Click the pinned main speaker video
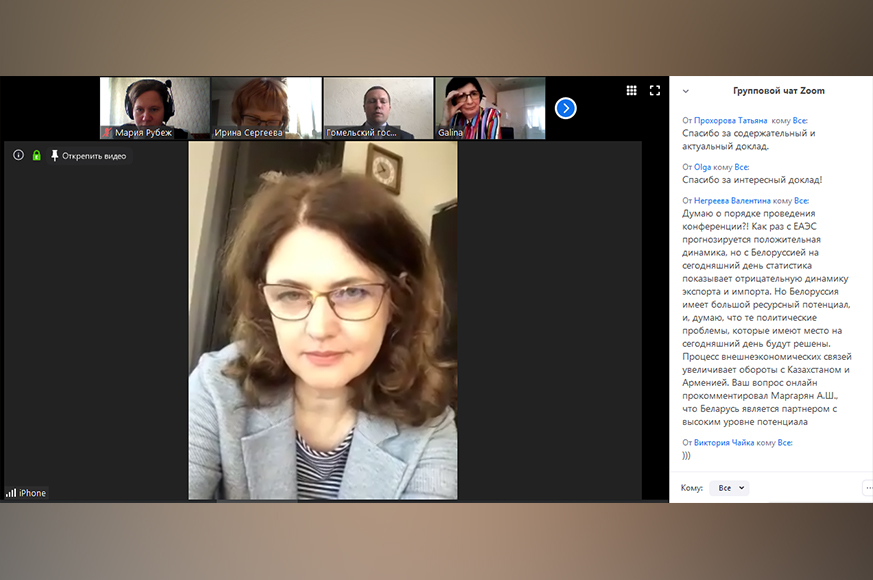 point(323,320)
